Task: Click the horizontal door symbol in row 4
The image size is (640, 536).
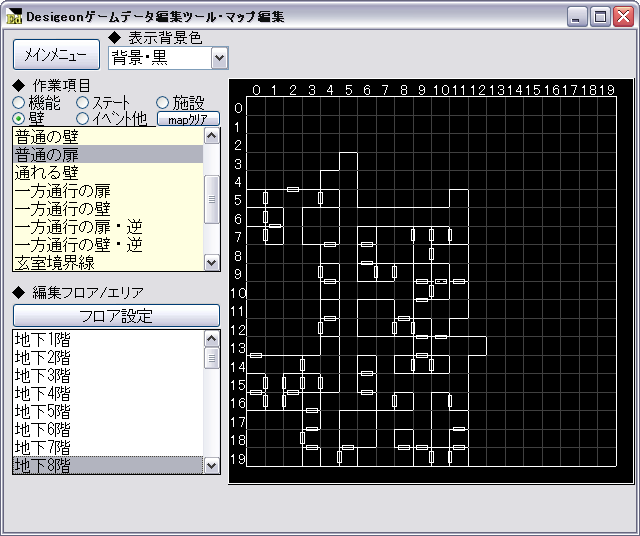Action: pos(293,189)
